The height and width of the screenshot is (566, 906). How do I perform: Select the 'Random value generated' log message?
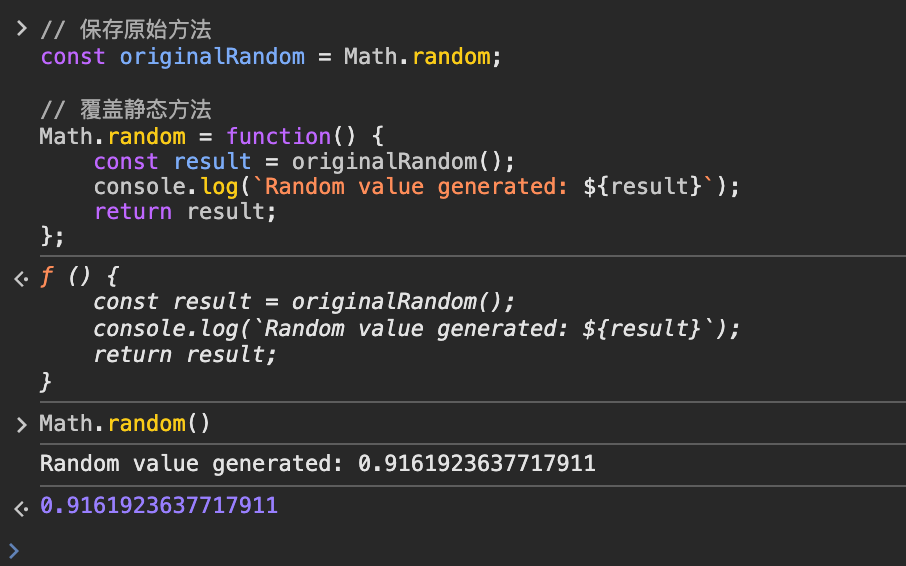coord(317,463)
